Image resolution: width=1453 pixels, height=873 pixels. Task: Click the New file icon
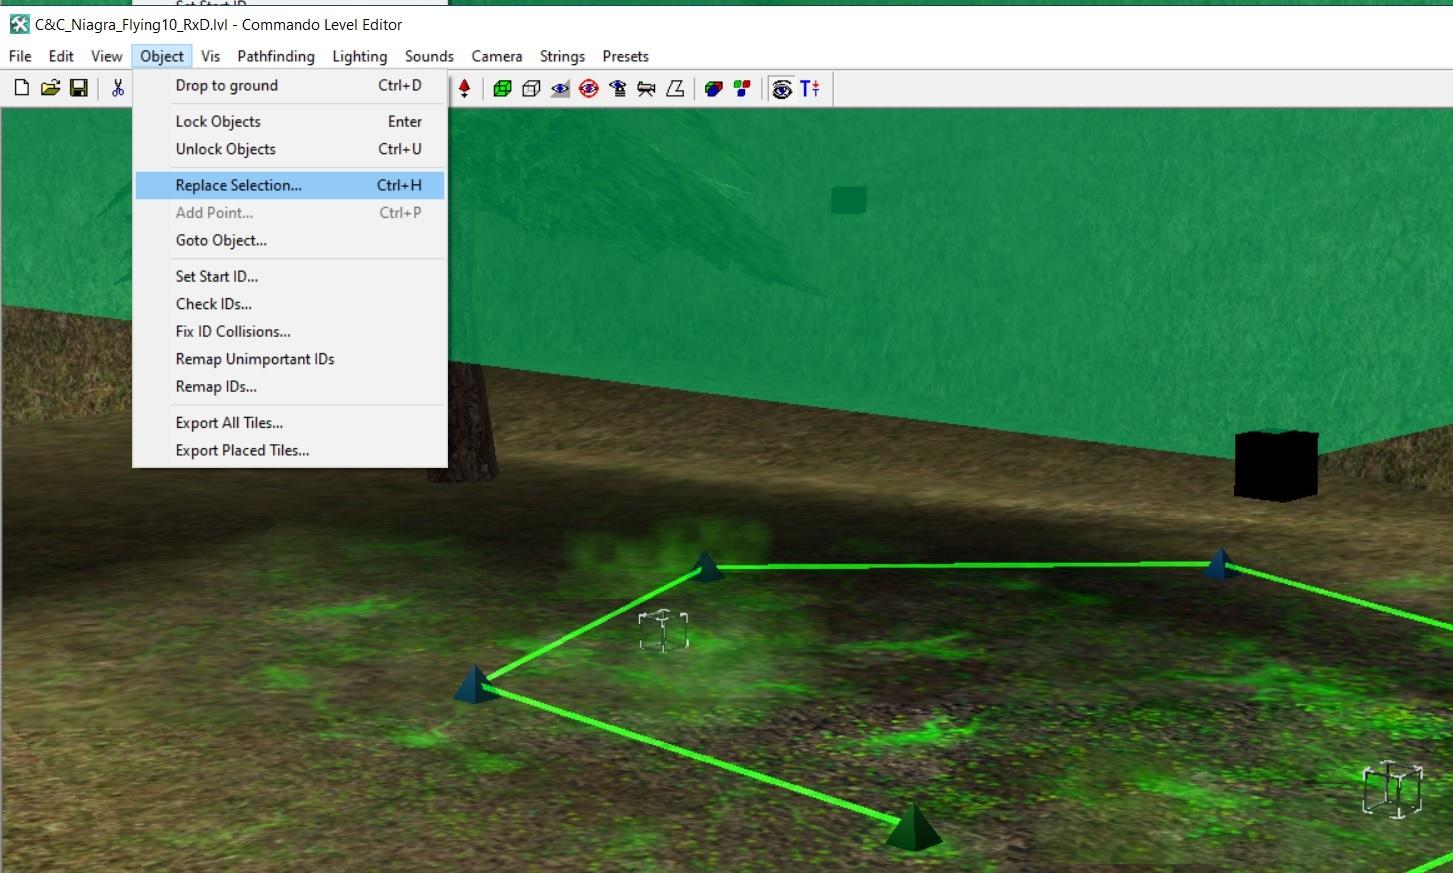click(21, 89)
